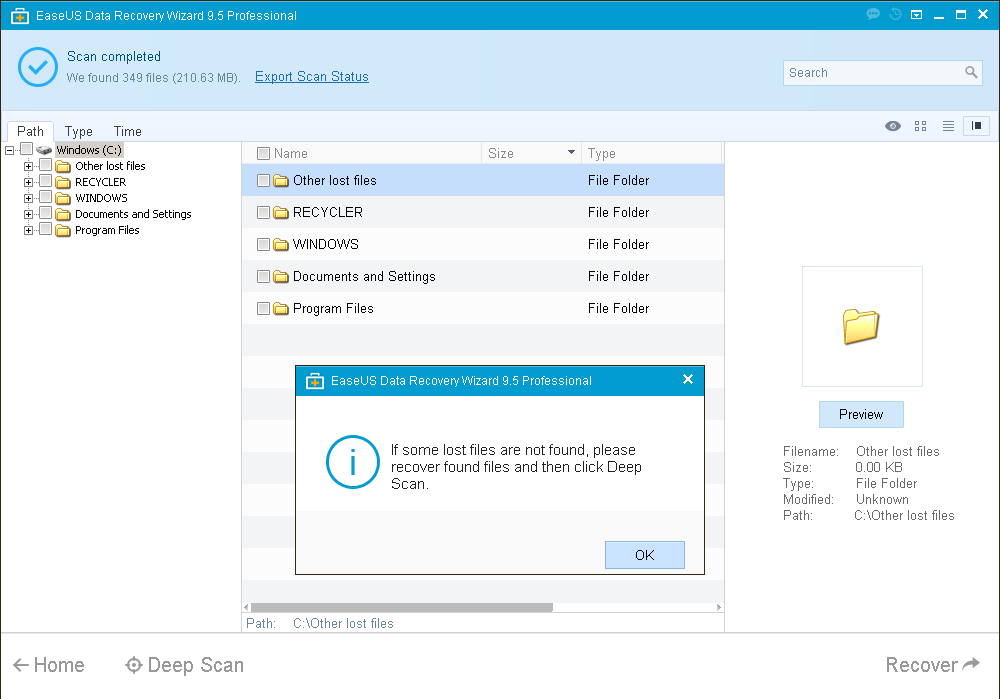Focus the Search input field
The height and width of the screenshot is (699, 1000).
tap(875, 73)
